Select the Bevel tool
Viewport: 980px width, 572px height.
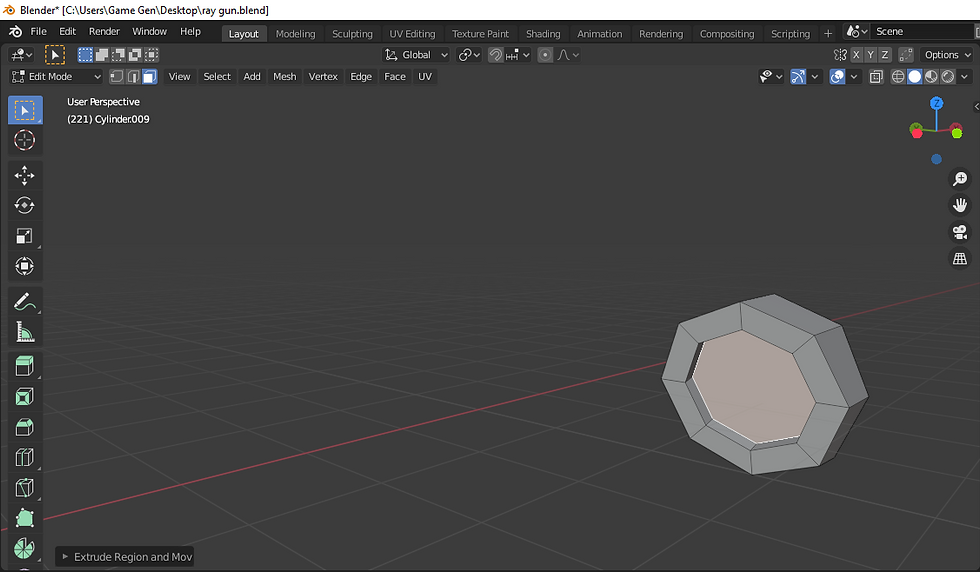pos(25,428)
